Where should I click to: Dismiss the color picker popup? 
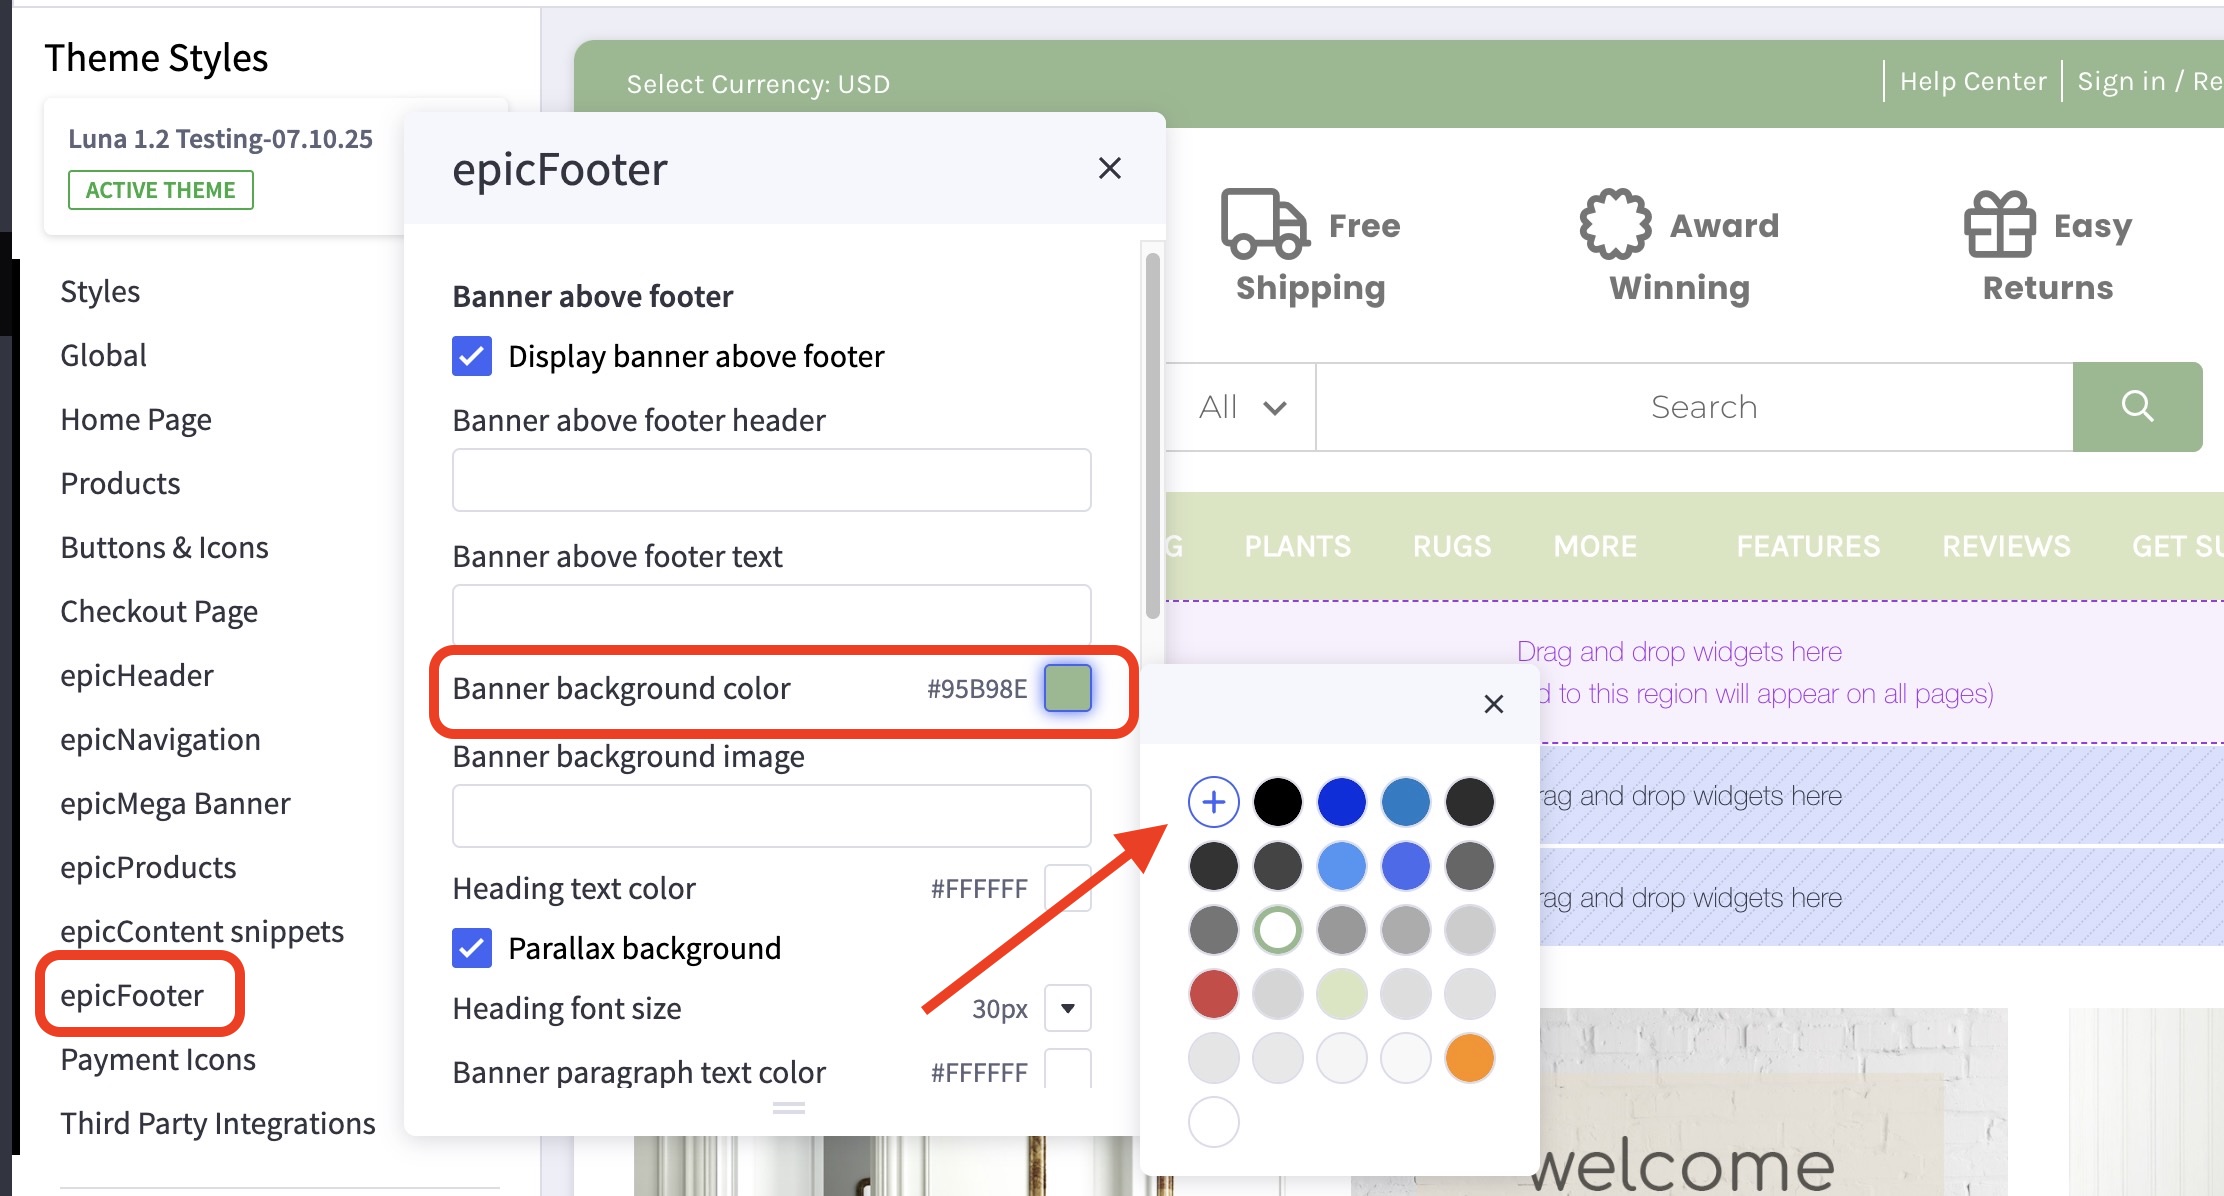[x=1494, y=704]
